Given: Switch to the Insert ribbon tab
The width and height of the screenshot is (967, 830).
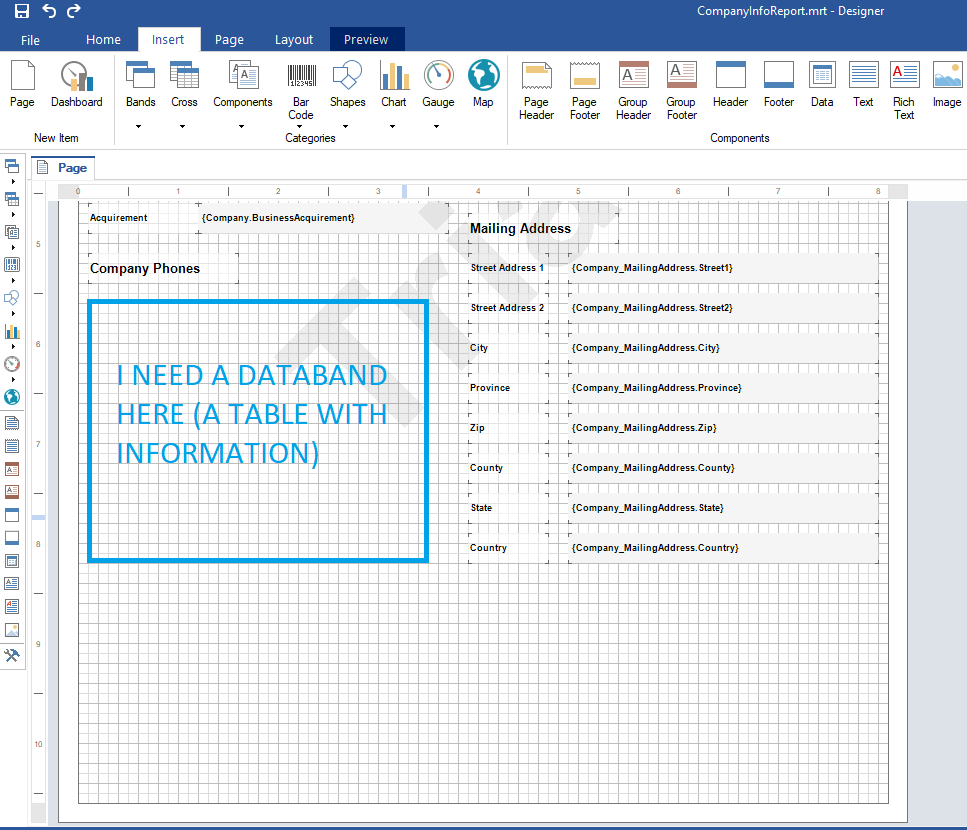Looking at the screenshot, I should pyautogui.click(x=168, y=39).
